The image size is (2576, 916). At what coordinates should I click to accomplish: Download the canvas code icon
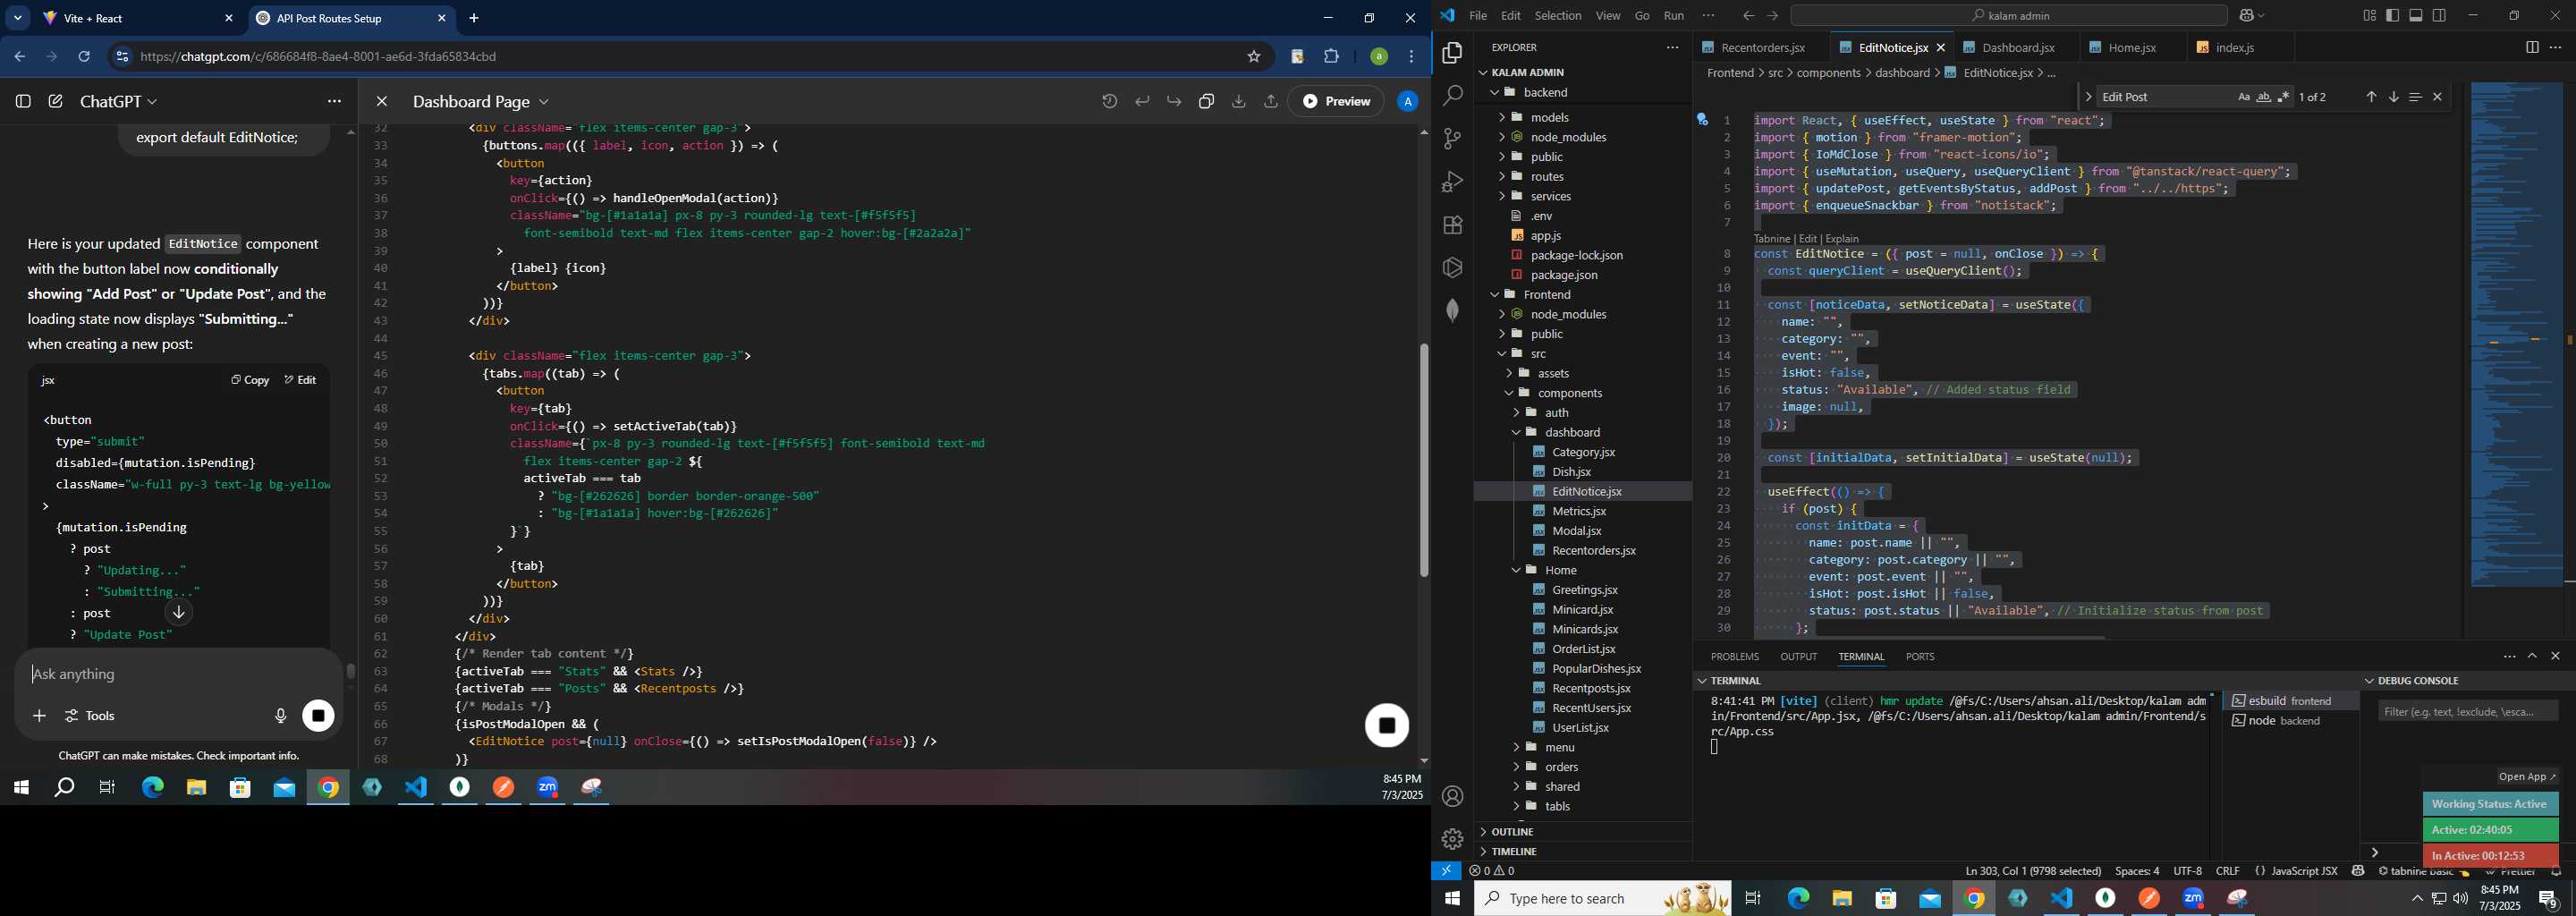(x=1238, y=101)
